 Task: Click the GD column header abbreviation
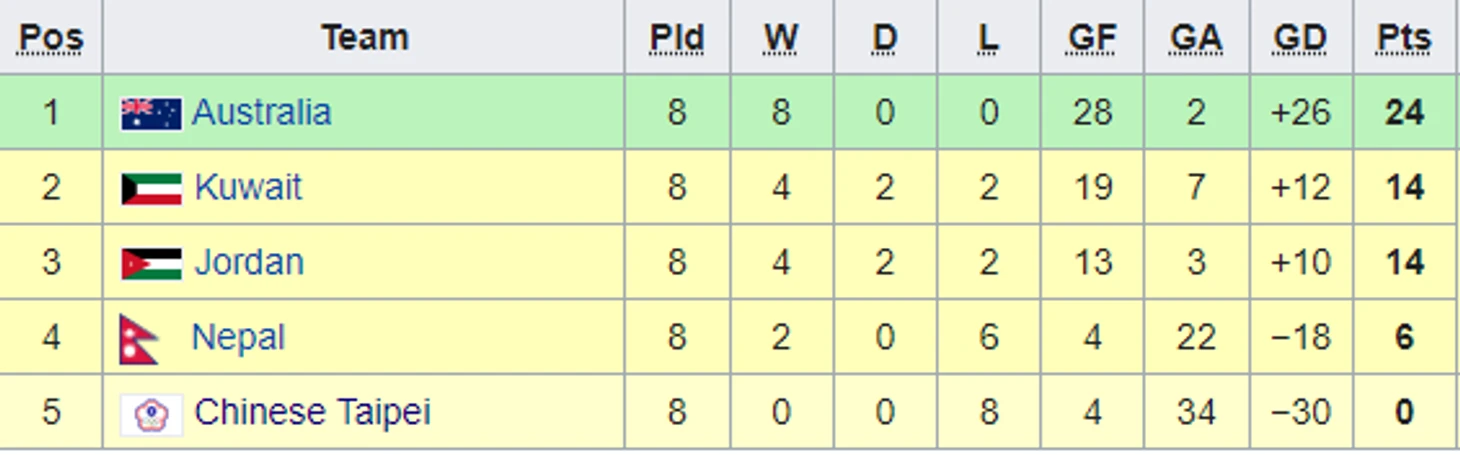pyautogui.click(x=1300, y=38)
